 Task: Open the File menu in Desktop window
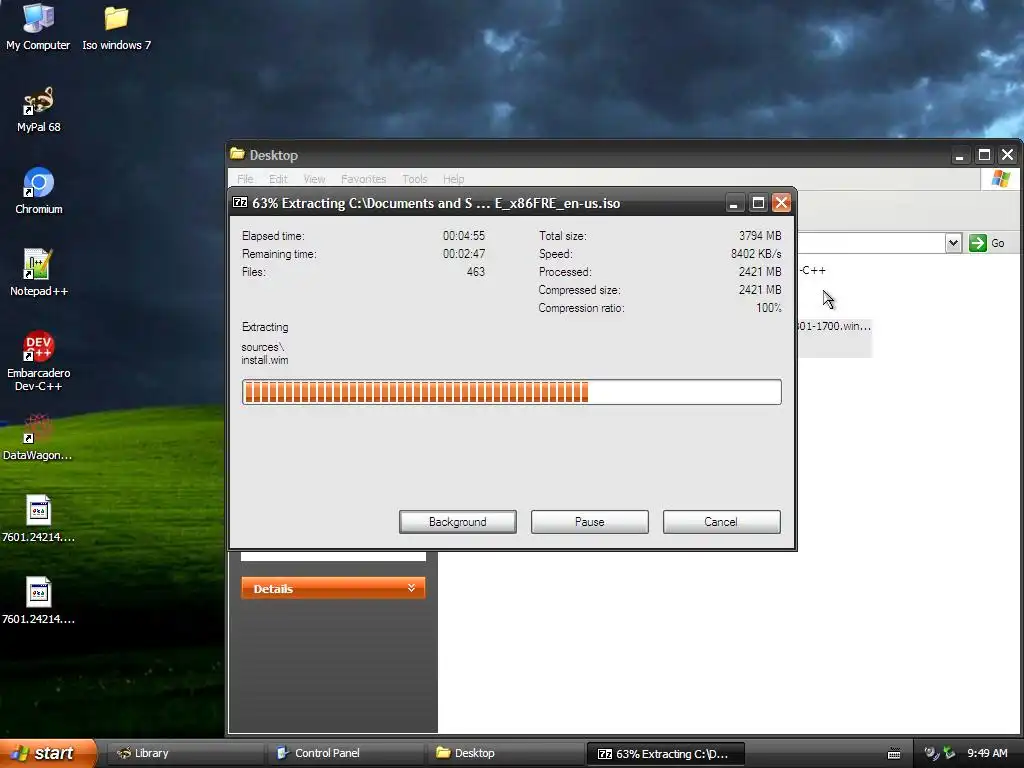245,179
